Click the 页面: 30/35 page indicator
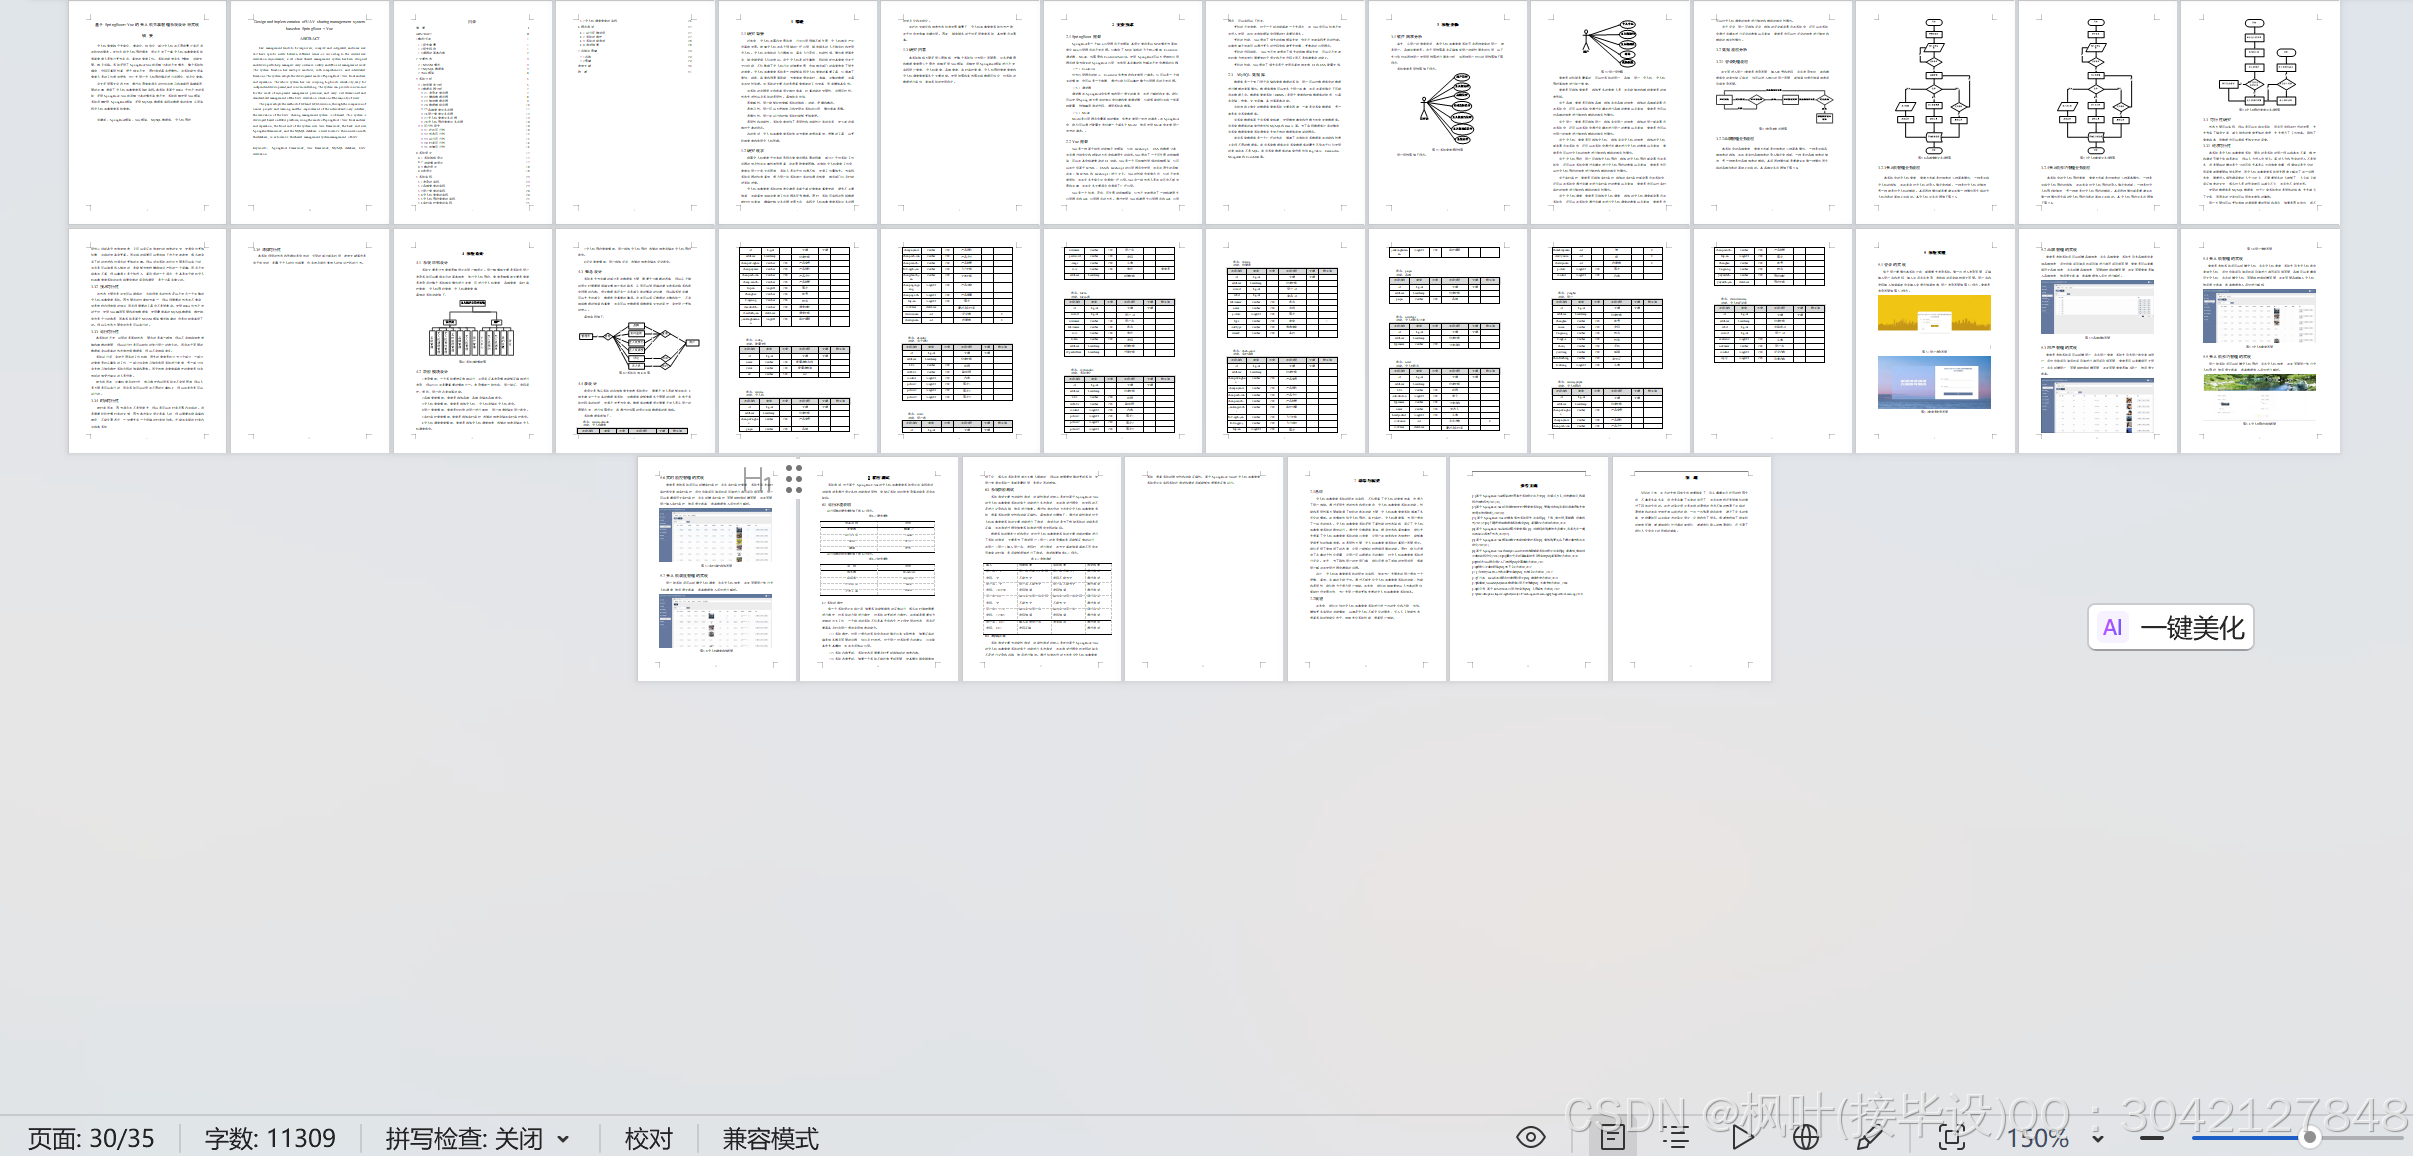This screenshot has width=2413, height=1156. 91,1138
